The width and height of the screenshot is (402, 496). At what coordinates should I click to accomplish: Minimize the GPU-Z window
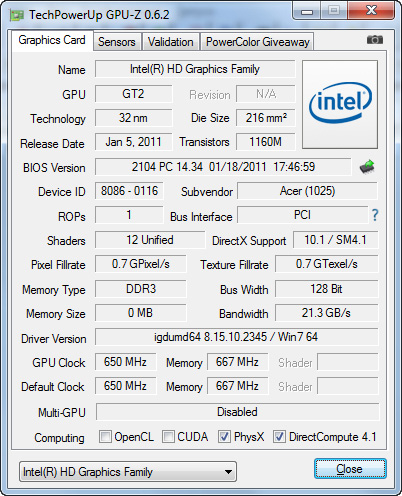tap(307, 11)
